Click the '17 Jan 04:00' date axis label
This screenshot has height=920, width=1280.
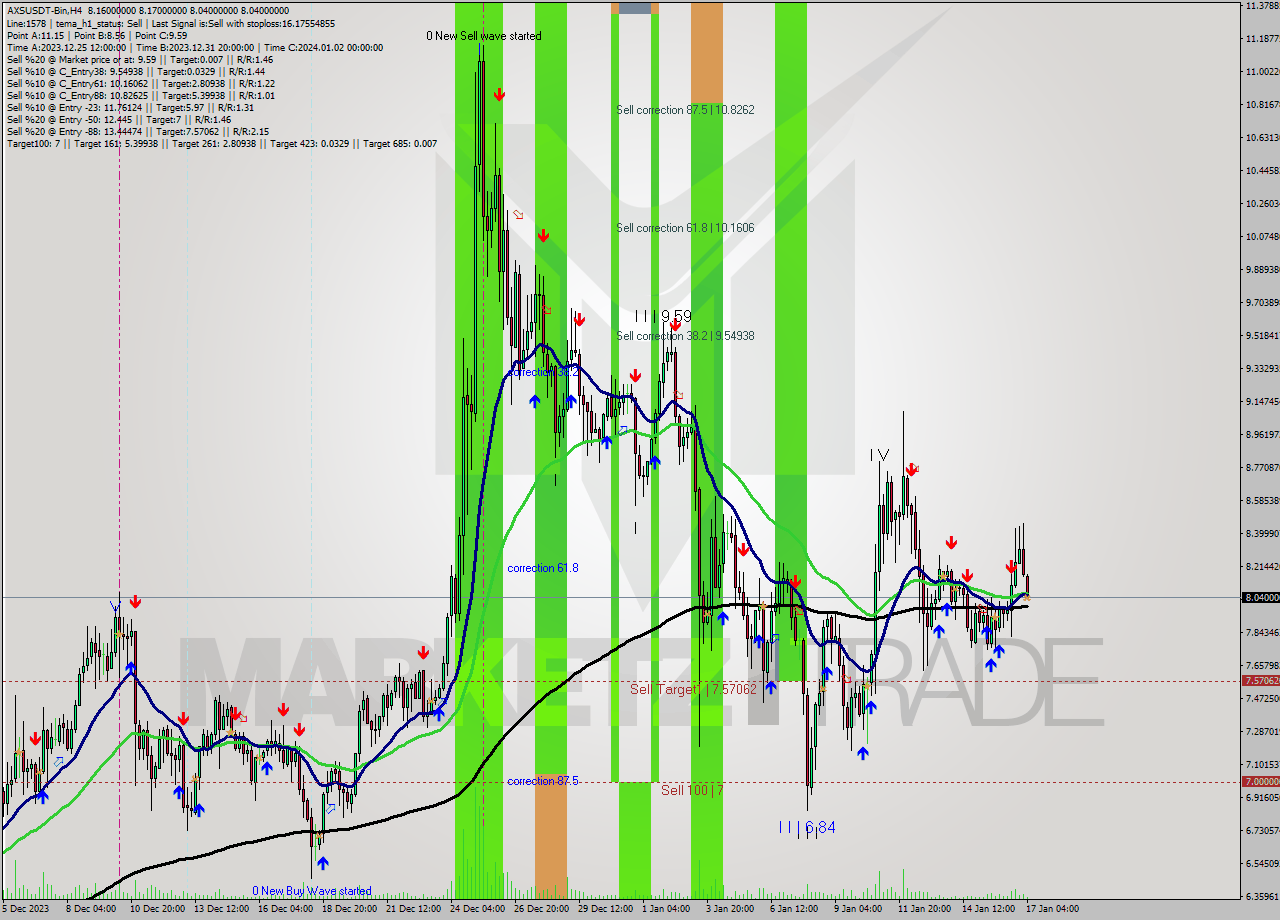1053,909
